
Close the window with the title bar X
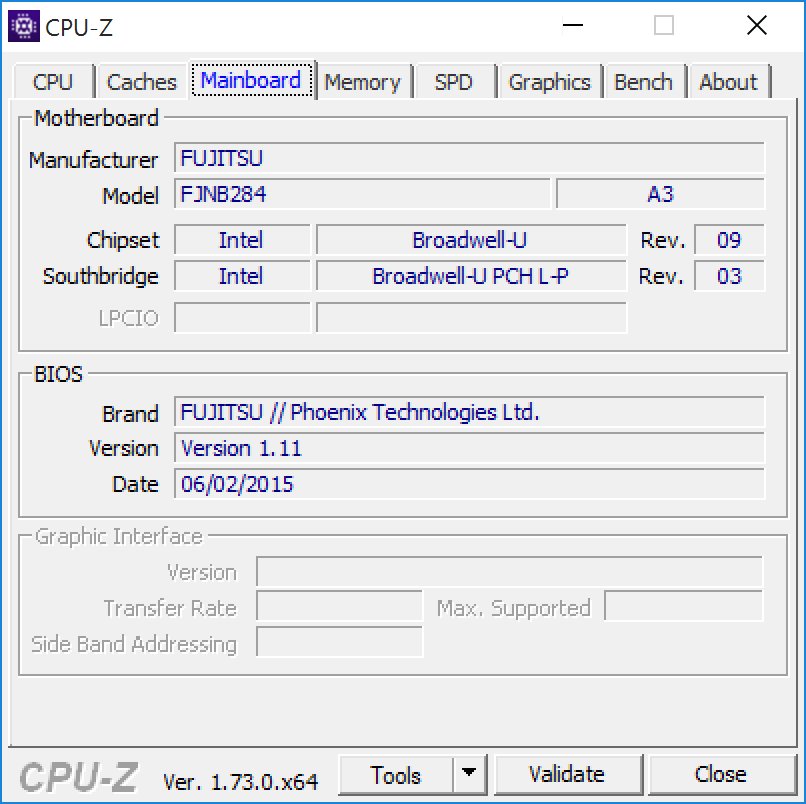(757, 25)
